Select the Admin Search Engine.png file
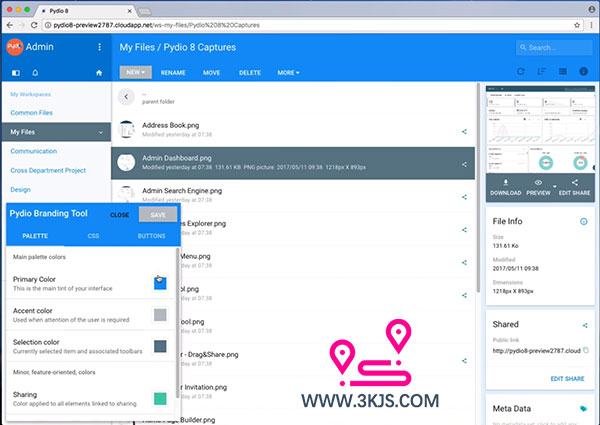Image resolution: width=600 pixels, height=425 pixels. [293, 195]
